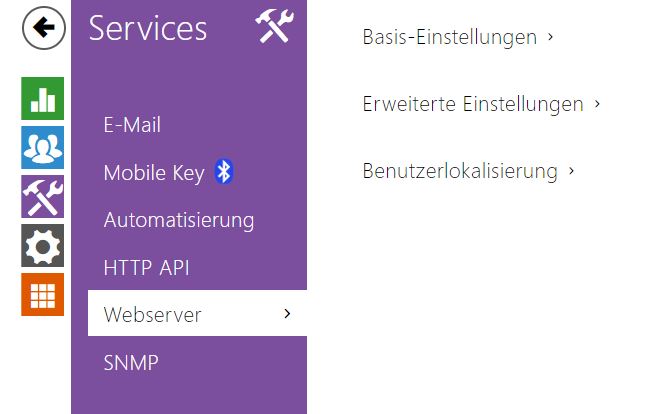The height and width of the screenshot is (414, 645).
Task: Click the tools icon in the Services header
Action: click(274, 27)
